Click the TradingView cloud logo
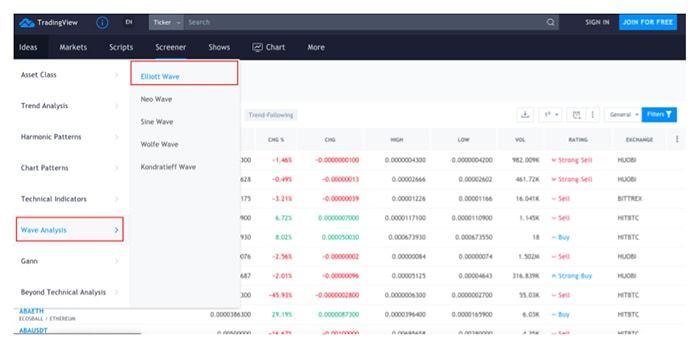The width and height of the screenshot is (700, 363). pos(27,22)
